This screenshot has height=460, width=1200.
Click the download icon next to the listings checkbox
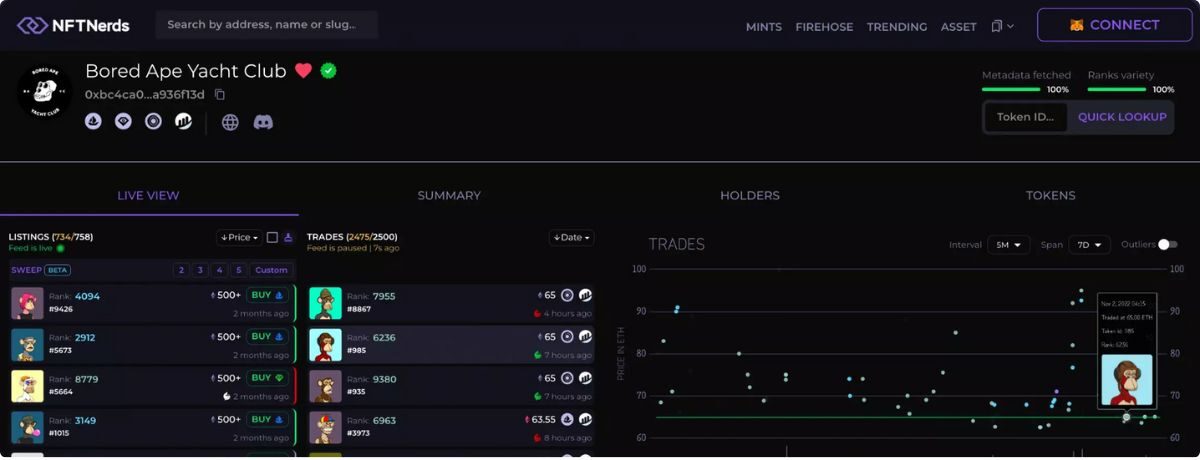[288, 237]
